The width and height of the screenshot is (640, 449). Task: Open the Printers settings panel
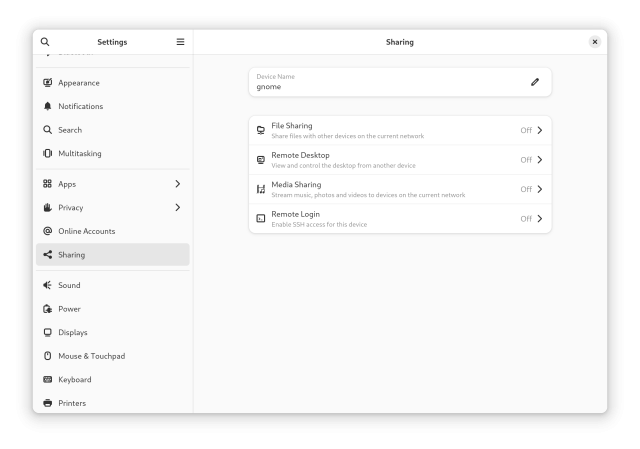[113, 403]
